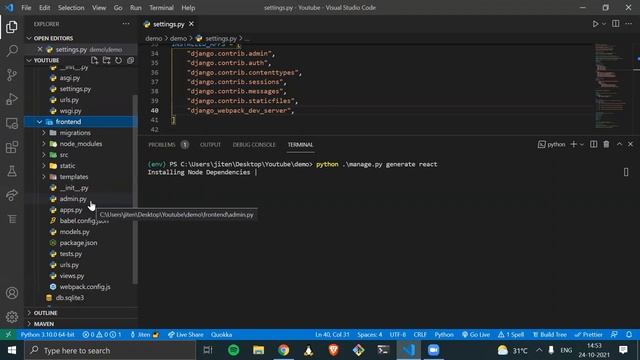Collapse all folders in YOUTUBE explorer
Image resolution: width=640 pixels, height=360 pixels.
pos(130,60)
